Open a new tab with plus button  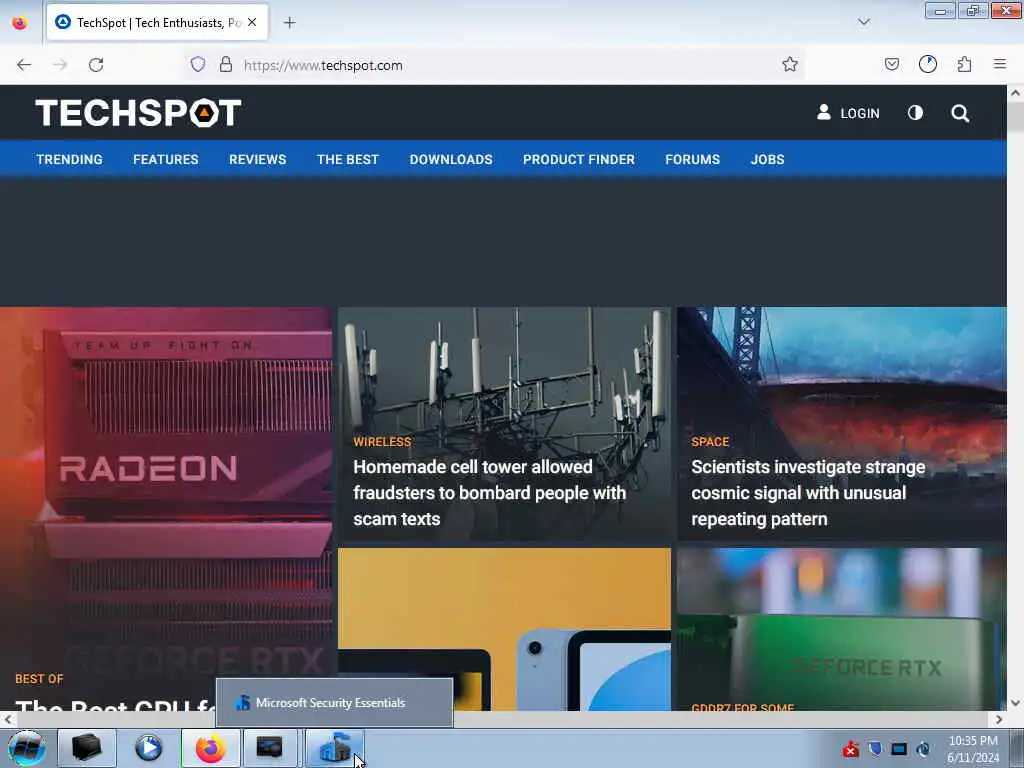pyautogui.click(x=289, y=23)
